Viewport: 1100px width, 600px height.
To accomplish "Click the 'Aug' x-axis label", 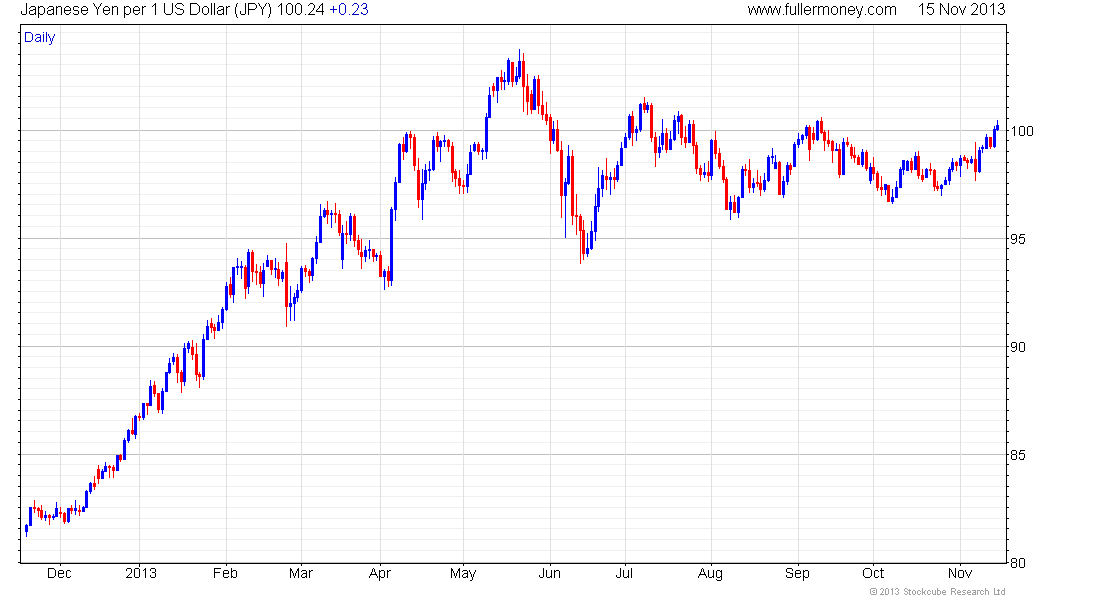I will [x=710, y=573].
